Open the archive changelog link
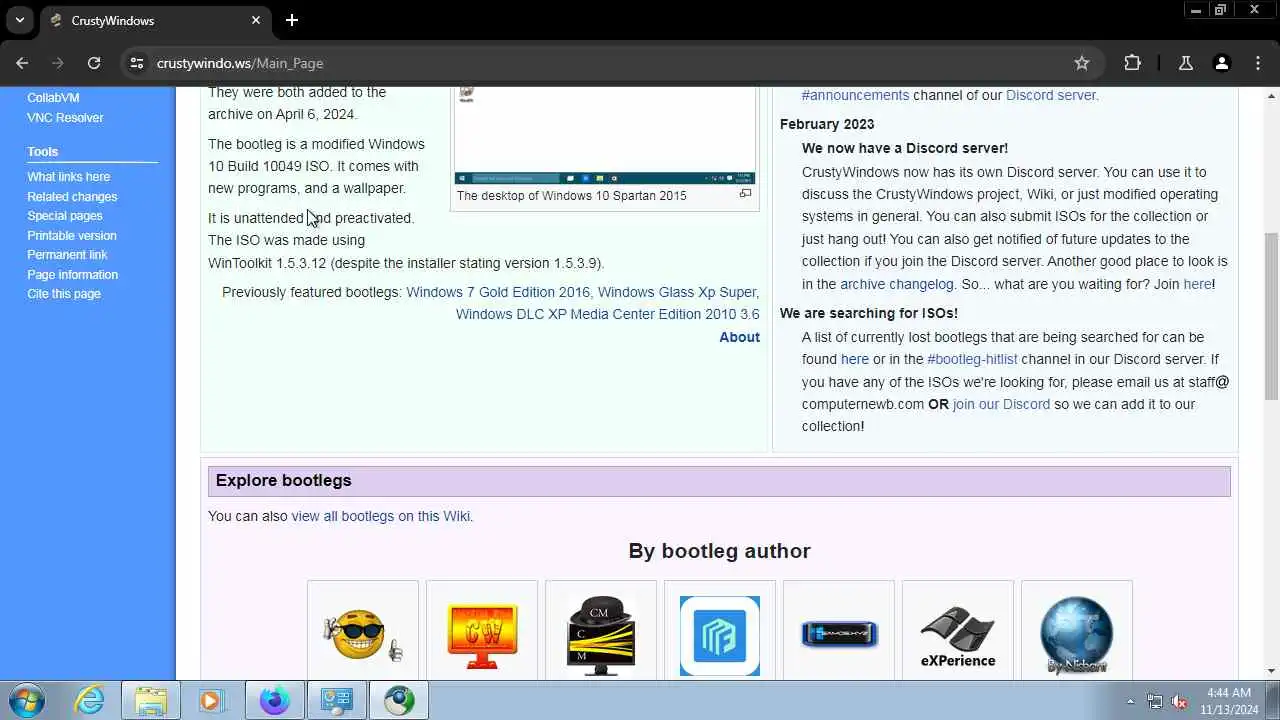 tap(897, 284)
